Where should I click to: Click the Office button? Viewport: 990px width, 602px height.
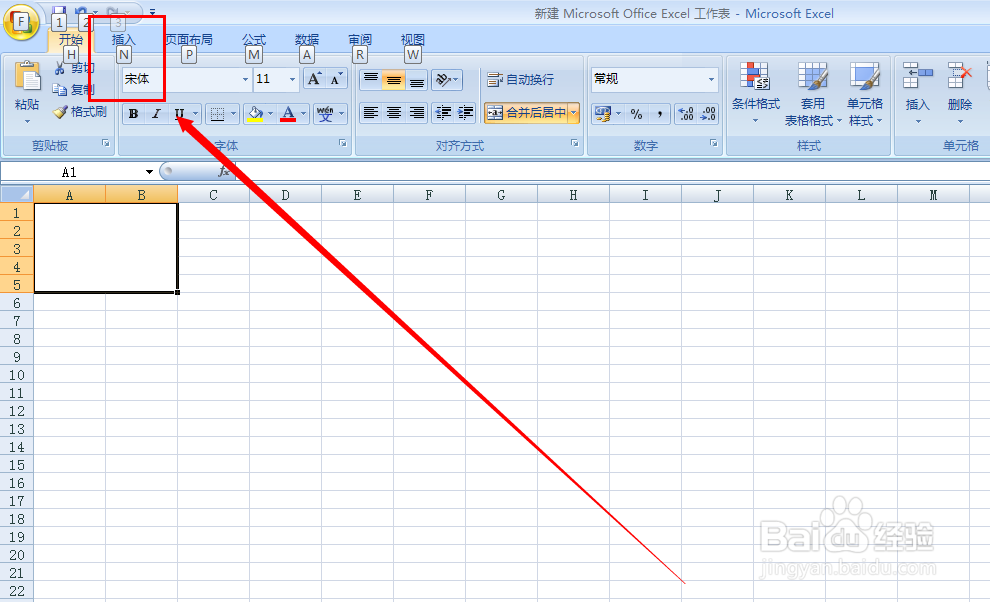(21, 22)
